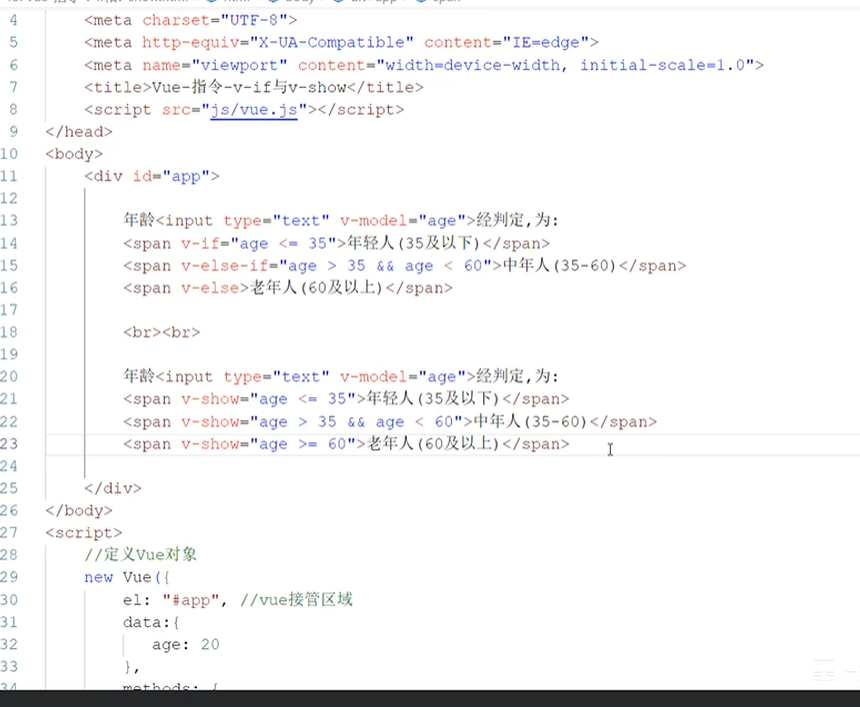The width and height of the screenshot is (860, 707).
Task: Click line number 4 in the gutter
Action: click(13, 20)
